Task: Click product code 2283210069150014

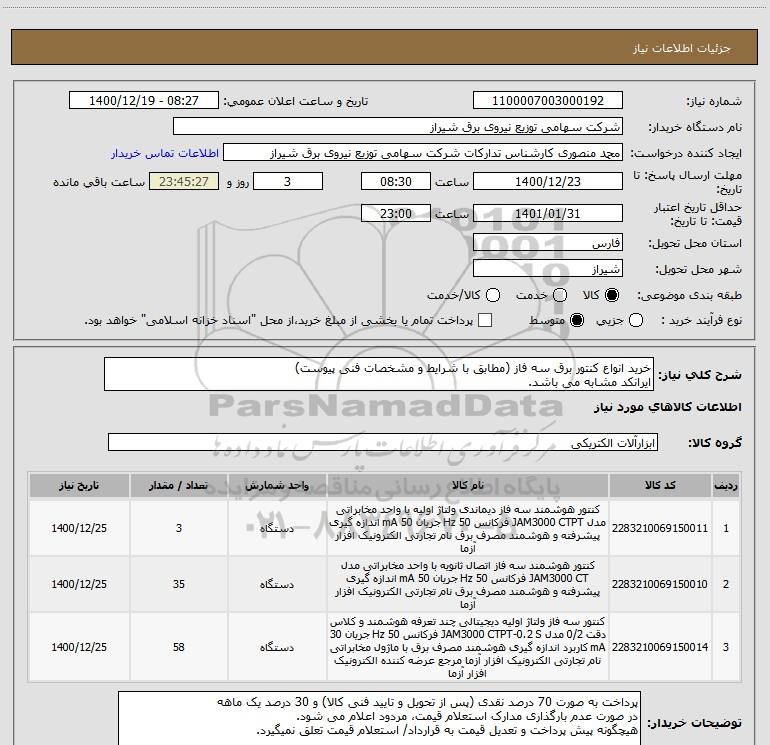Action: [x=660, y=647]
